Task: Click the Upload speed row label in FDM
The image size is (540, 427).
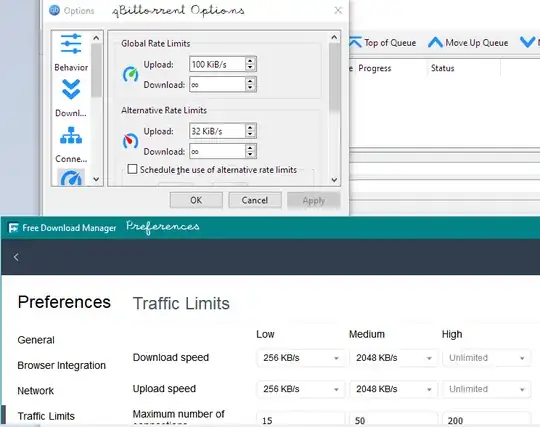Action: (x=164, y=388)
